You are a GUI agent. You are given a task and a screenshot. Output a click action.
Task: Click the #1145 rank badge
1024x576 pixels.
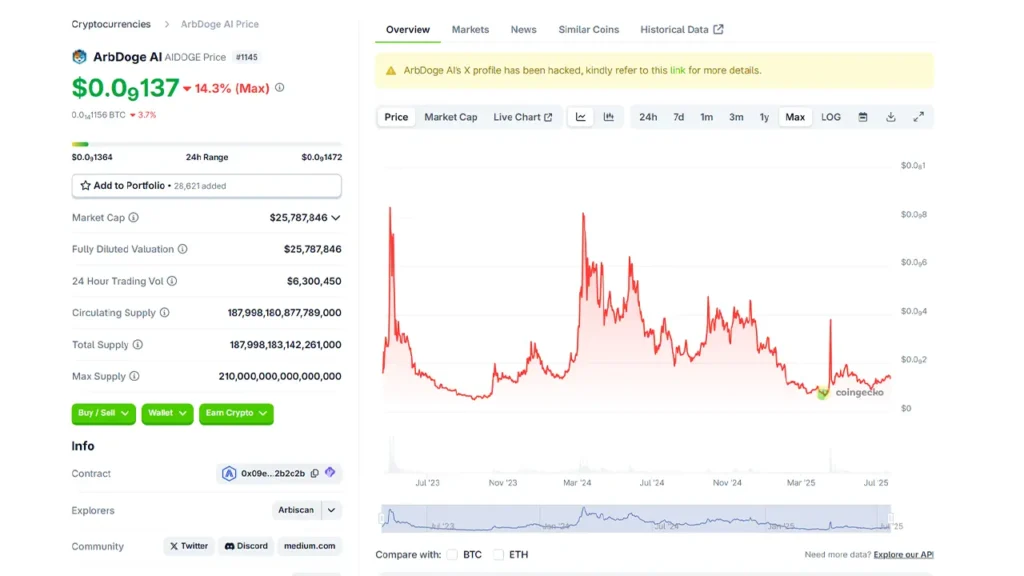pos(246,57)
